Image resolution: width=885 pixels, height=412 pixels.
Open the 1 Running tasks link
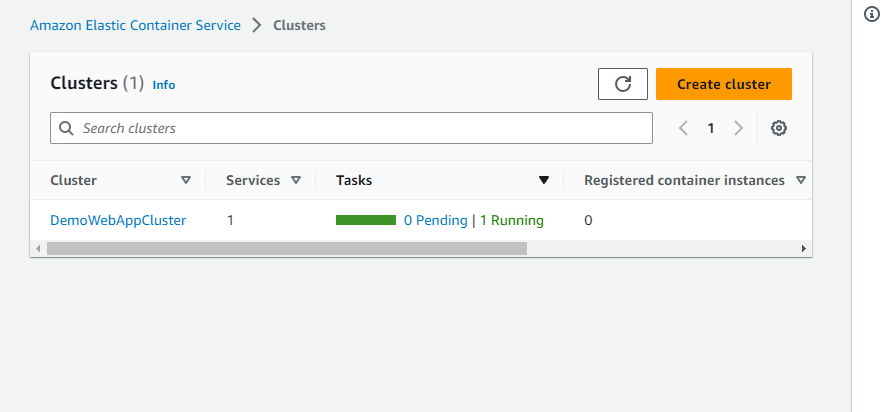512,220
